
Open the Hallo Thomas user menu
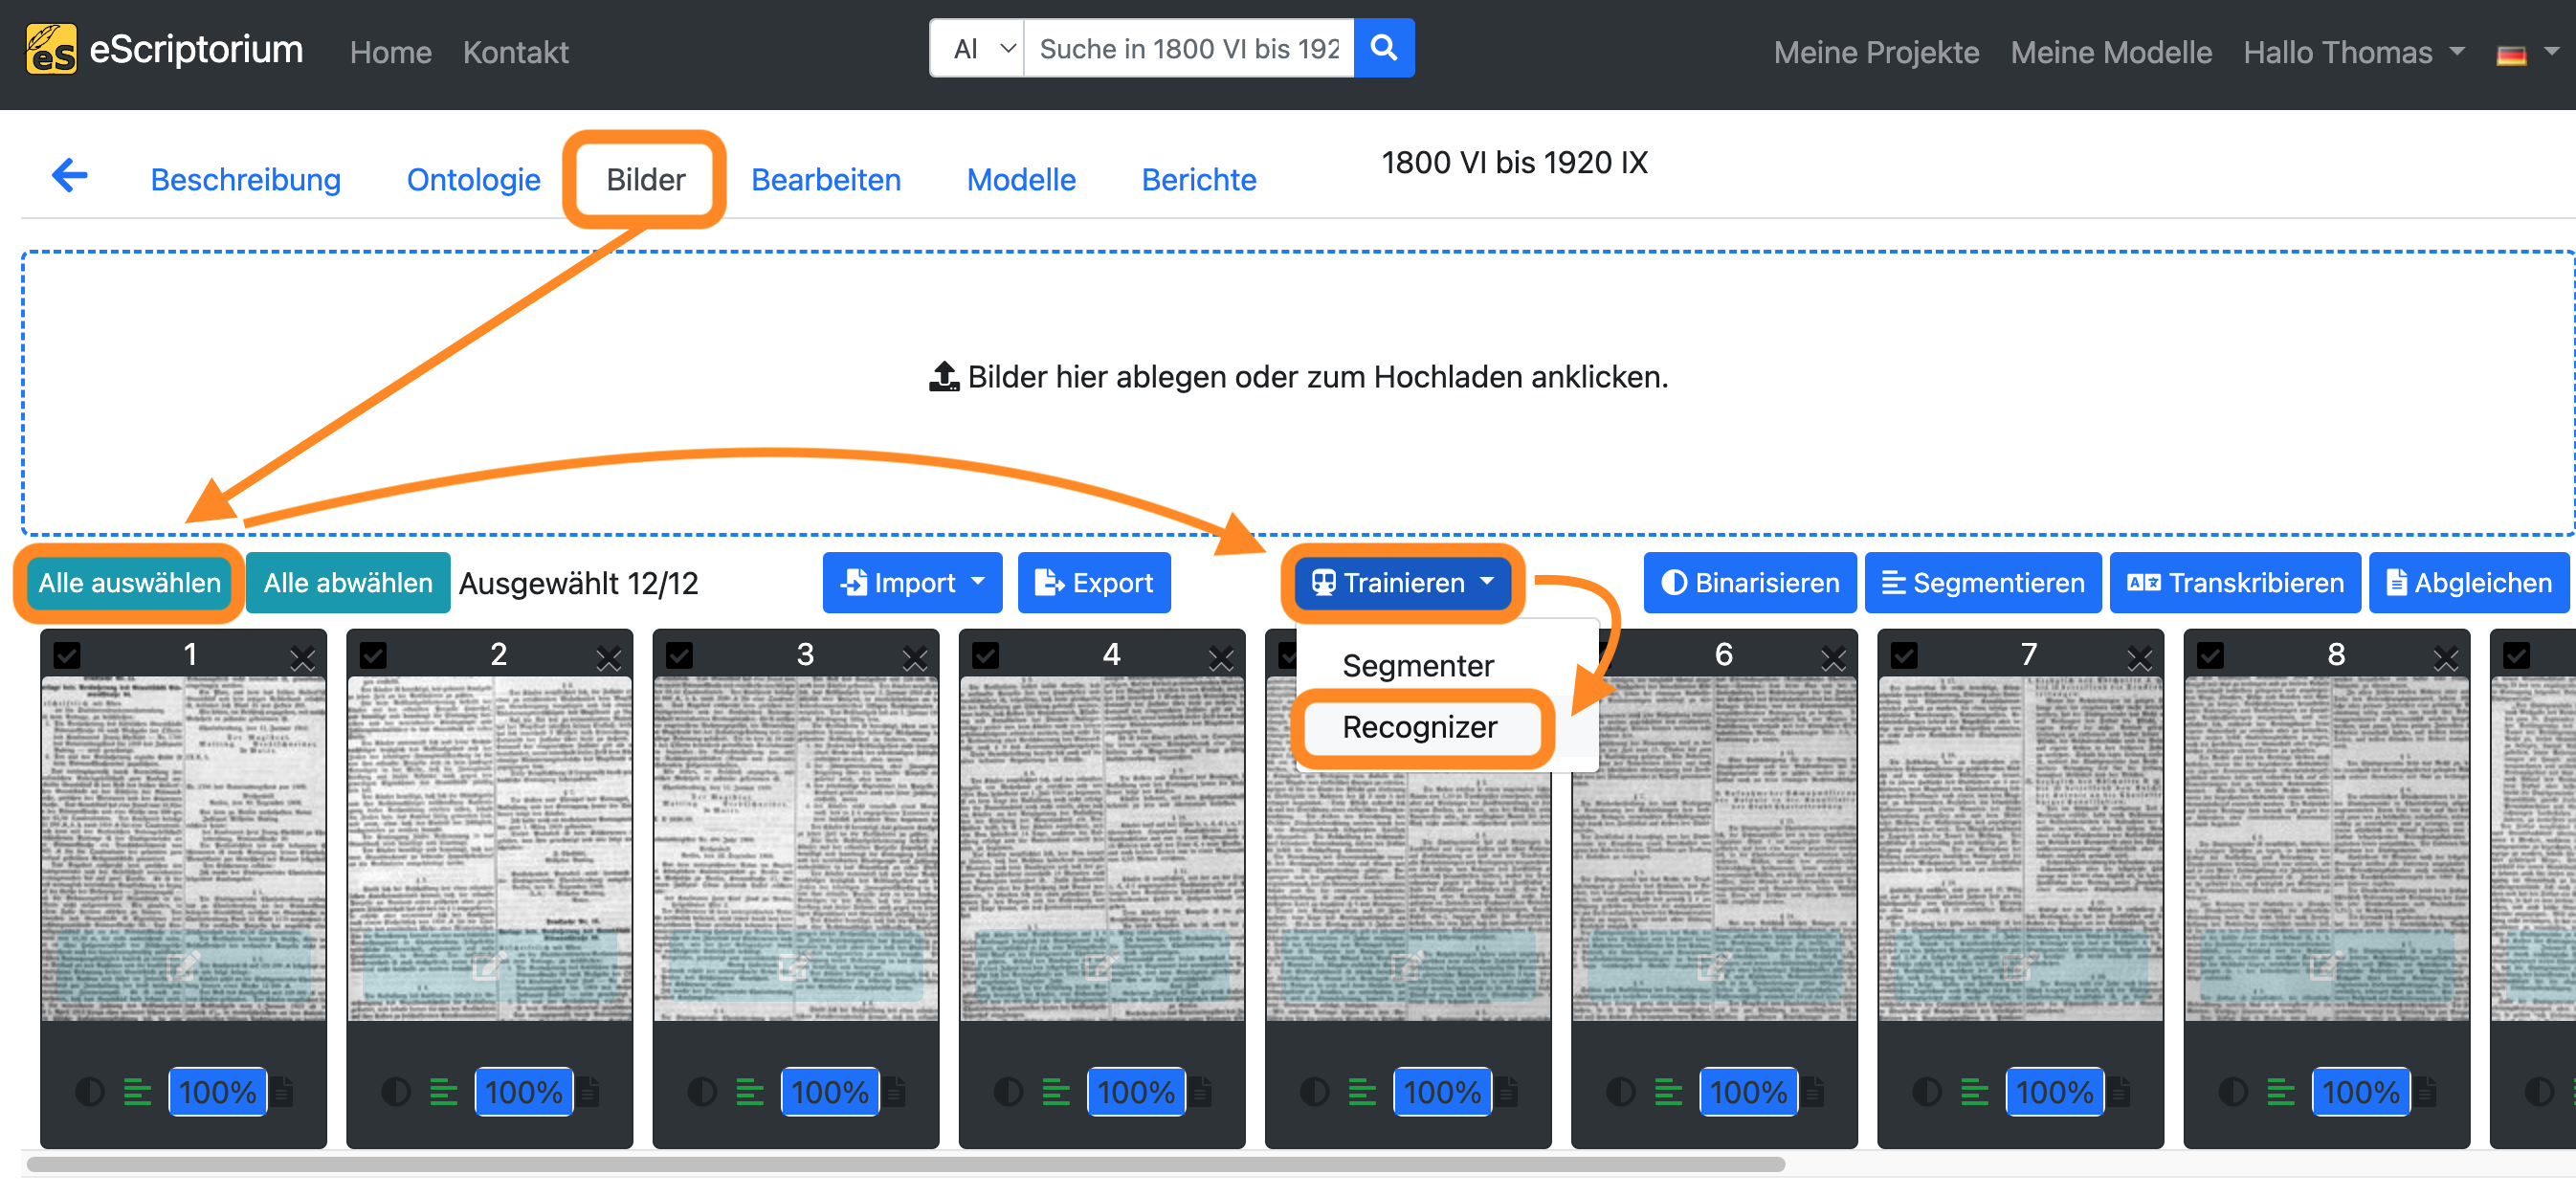point(2353,52)
